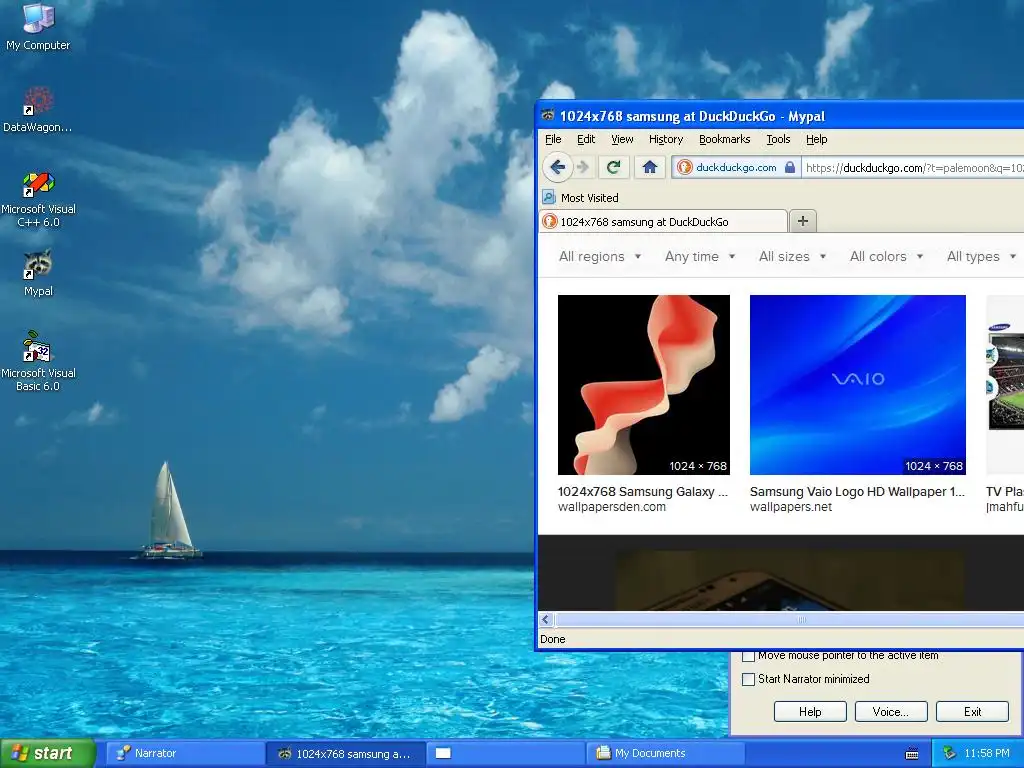The image size is (1024, 768).
Task: Open the stadium TV image thumbnail
Action: pyautogui.click(x=1006, y=385)
